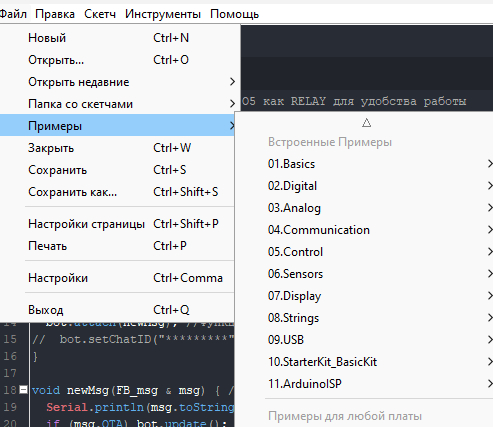Select the highlighted Примеры entry
This screenshot has width=493, height=427.
[x=117, y=125]
